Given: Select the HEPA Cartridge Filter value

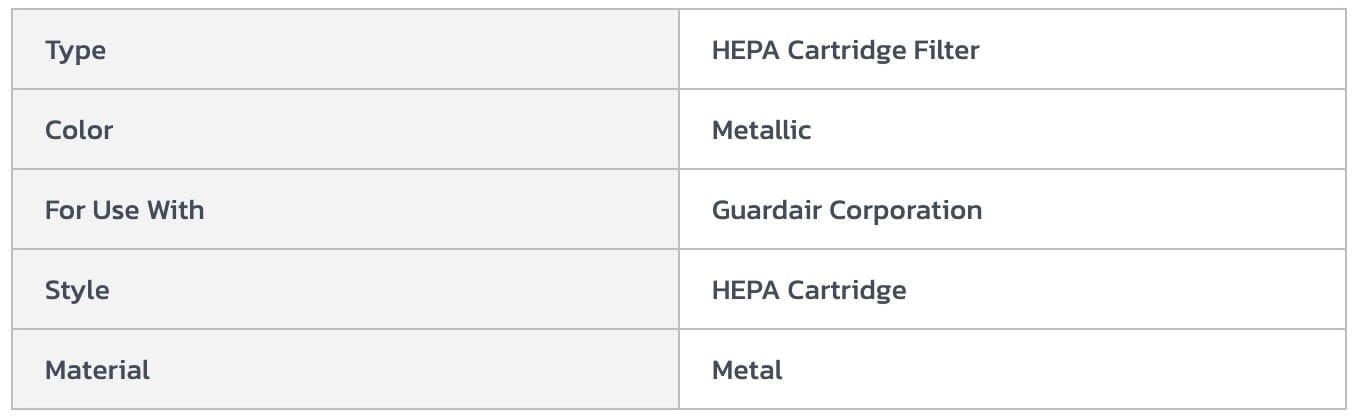Looking at the screenshot, I should click(845, 50).
